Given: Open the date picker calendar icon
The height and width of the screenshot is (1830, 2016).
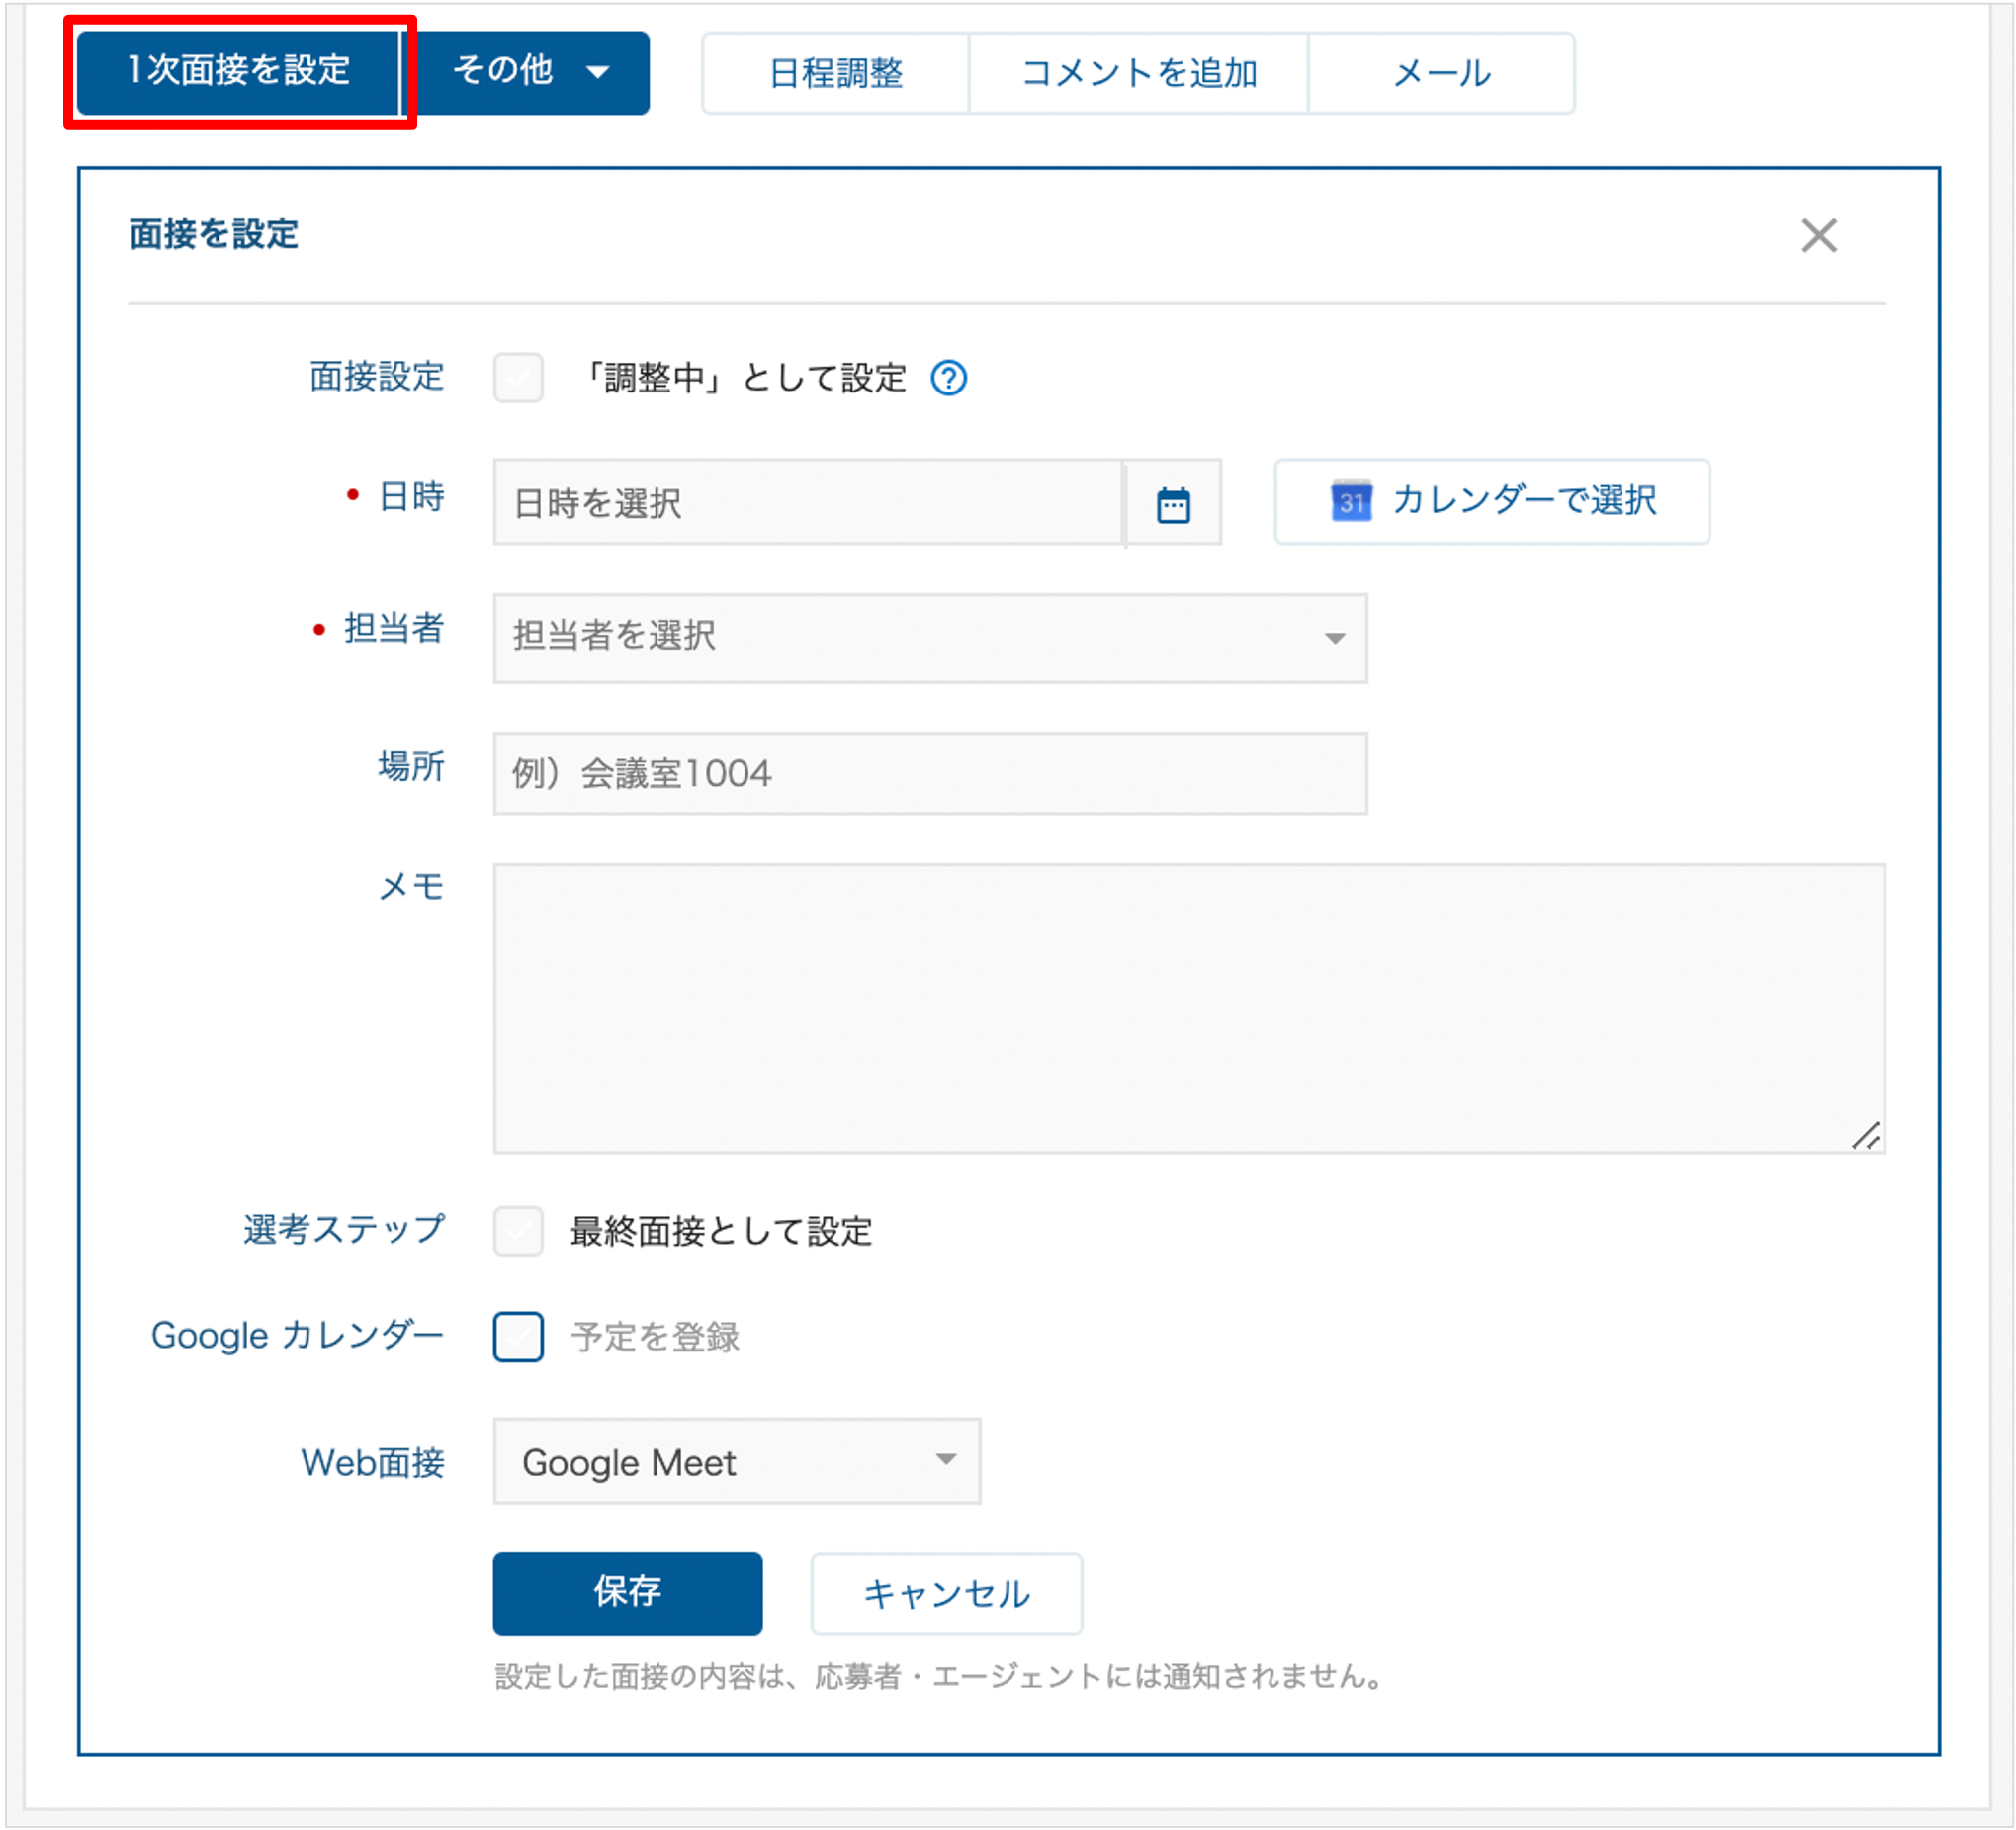Looking at the screenshot, I should click(1173, 503).
